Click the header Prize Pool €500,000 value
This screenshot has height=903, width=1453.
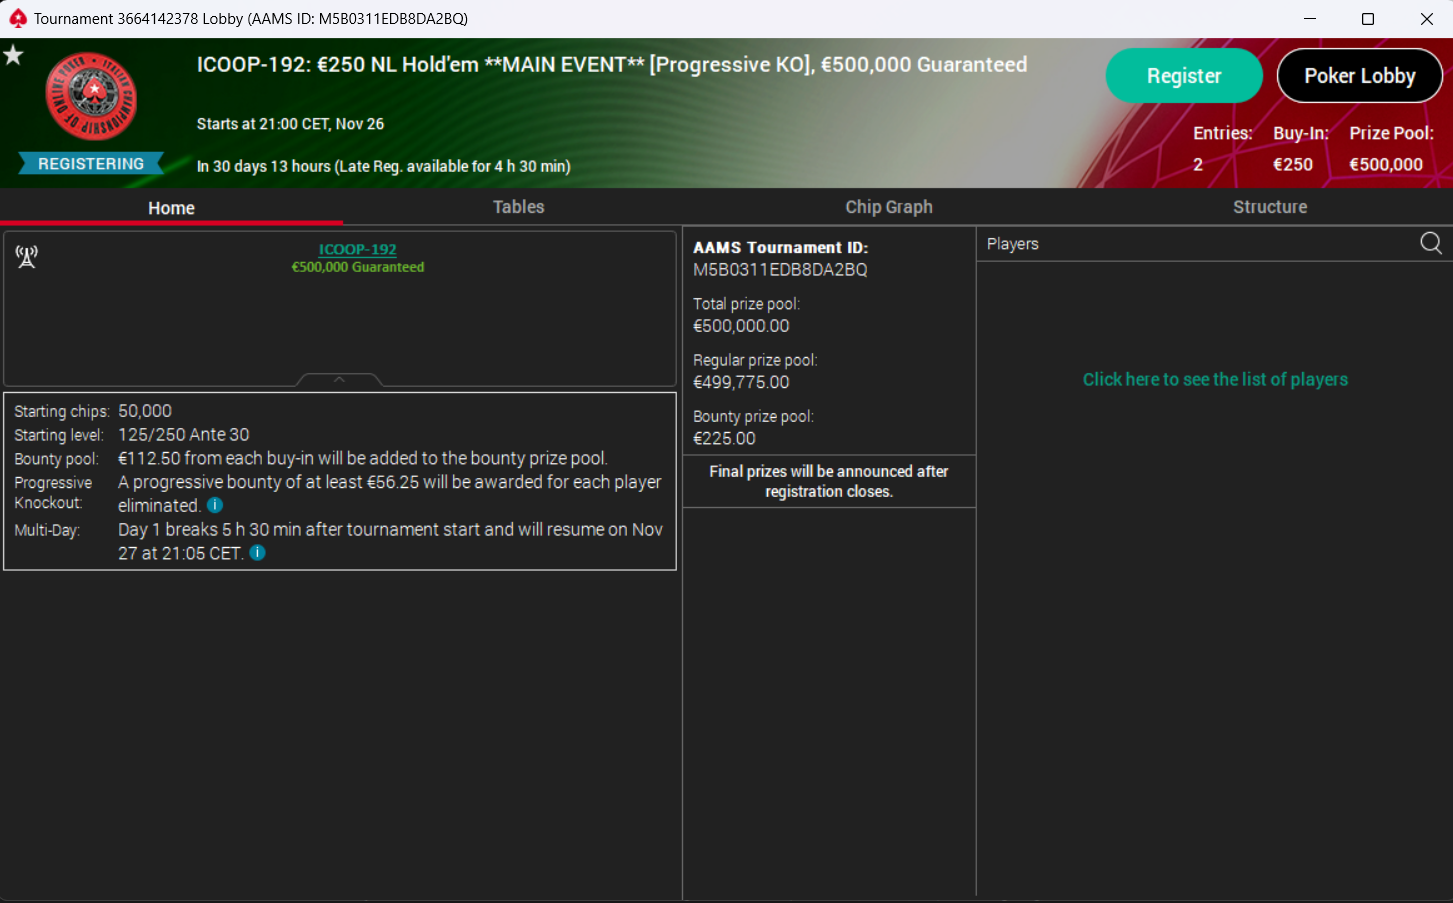coord(1386,165)
